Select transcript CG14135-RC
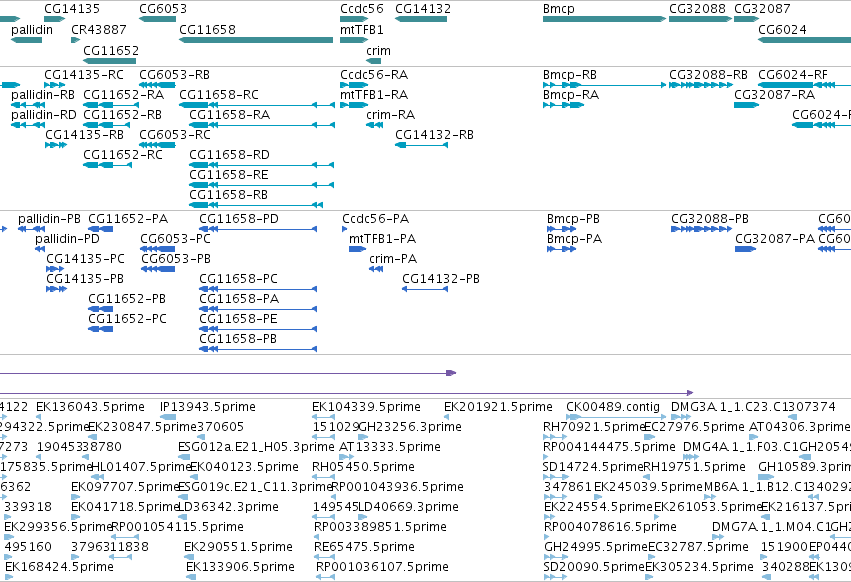This screenshot has width=851, height=582. pos(55,85)
